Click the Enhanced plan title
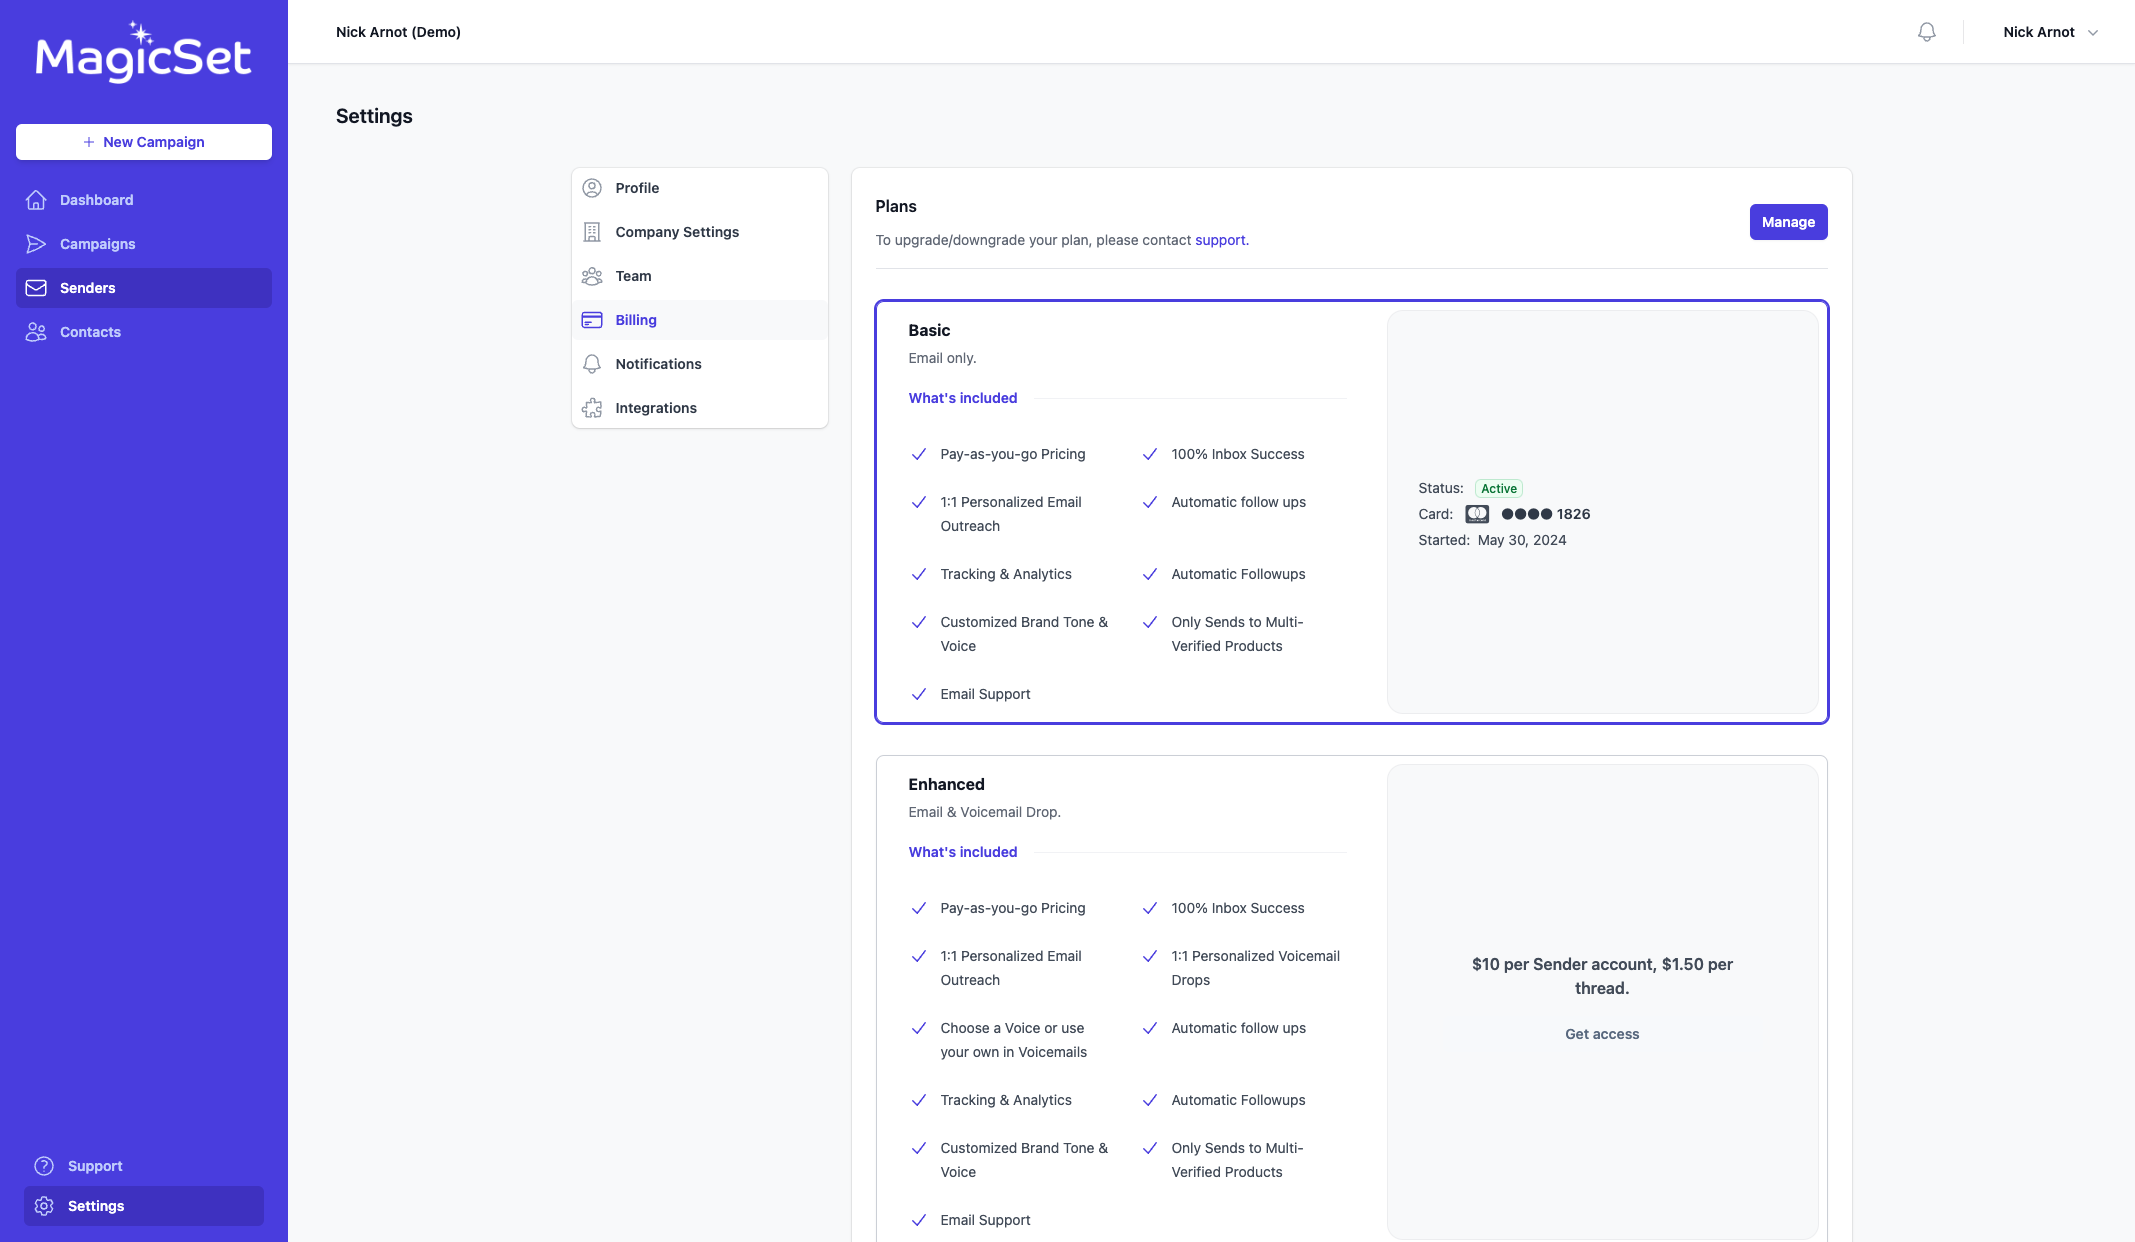The image size is (2135, 1242). coord(946,784)
